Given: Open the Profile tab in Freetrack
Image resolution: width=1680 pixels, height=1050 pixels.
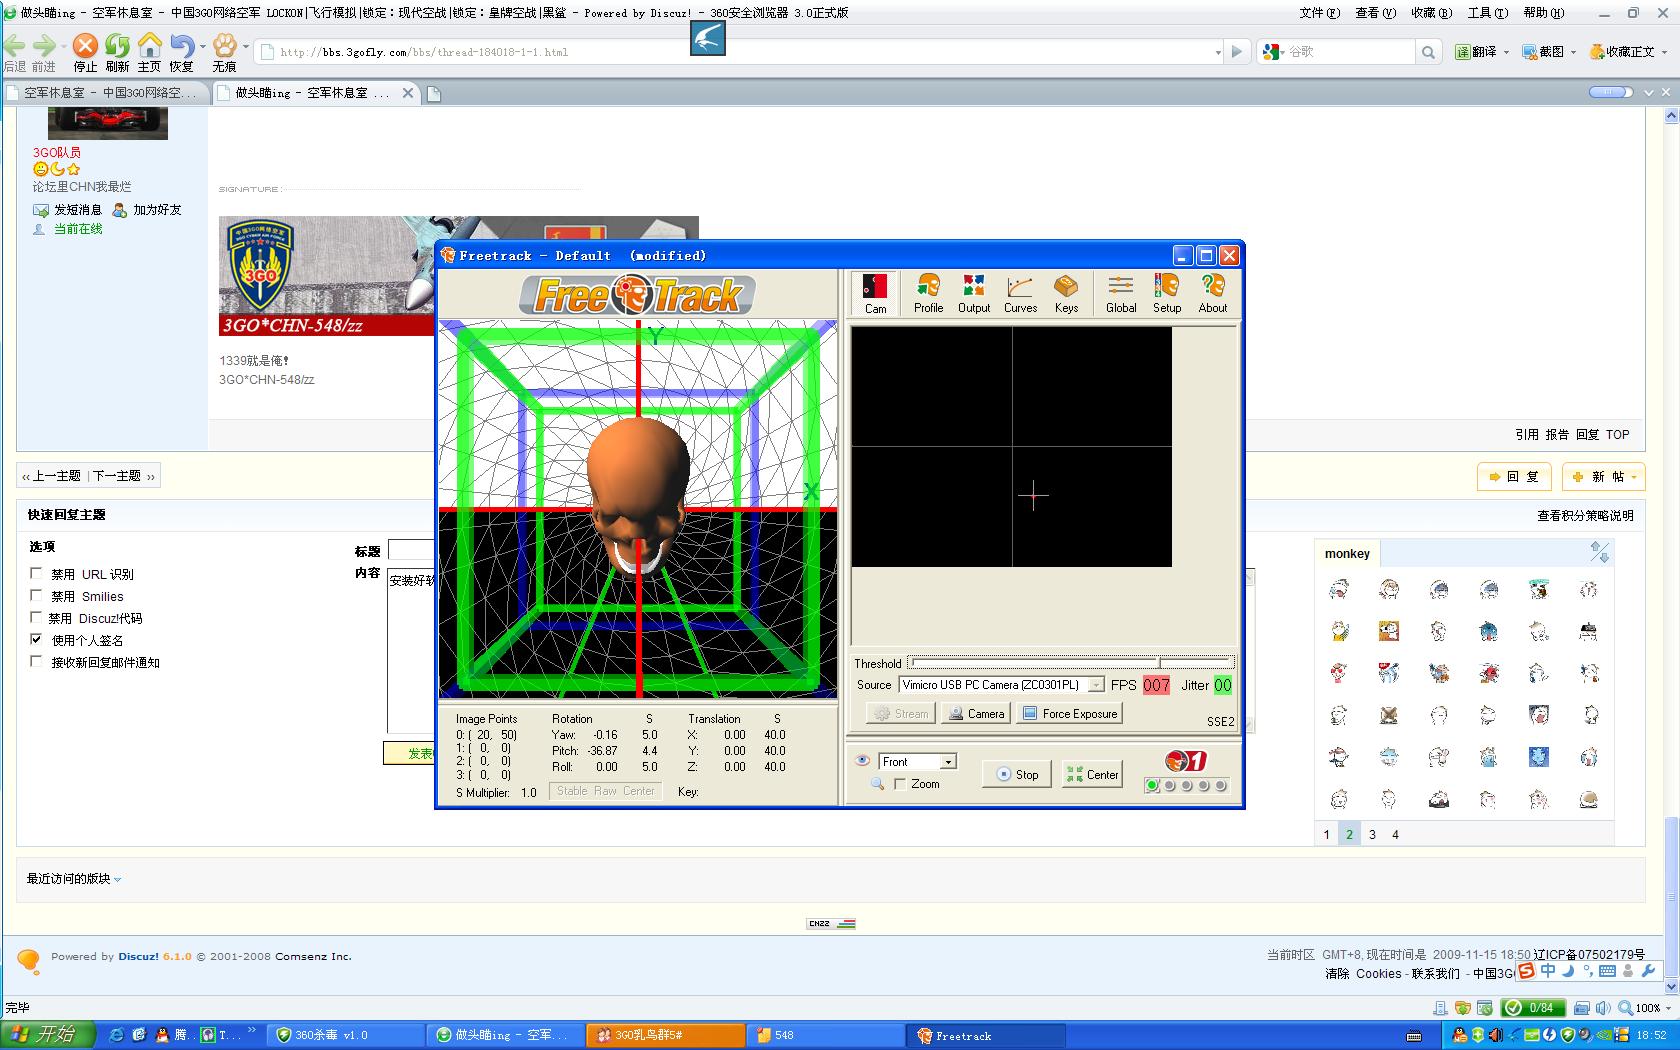Looking at the screenshot, I should point(928,294).
